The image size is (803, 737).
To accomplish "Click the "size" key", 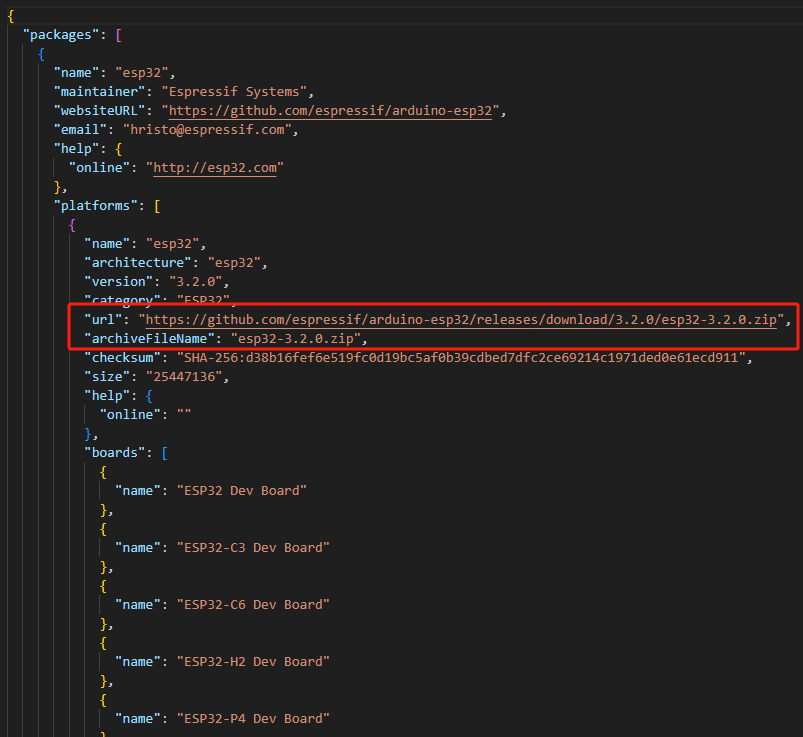I will coord(107,376).
